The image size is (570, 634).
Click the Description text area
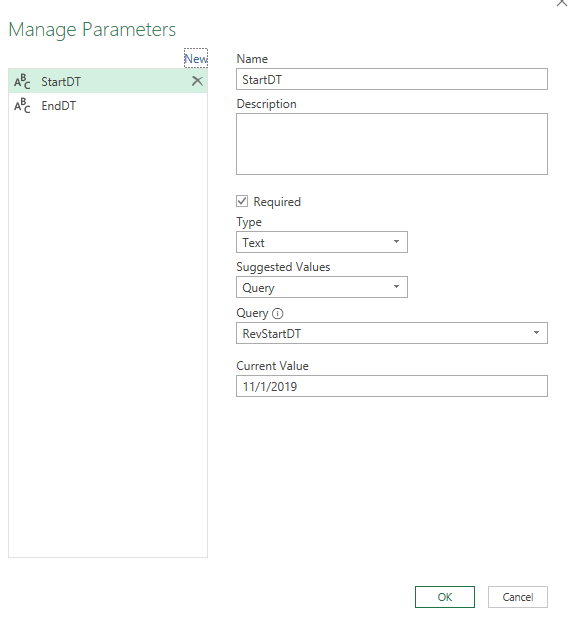(x=392, y=144)
